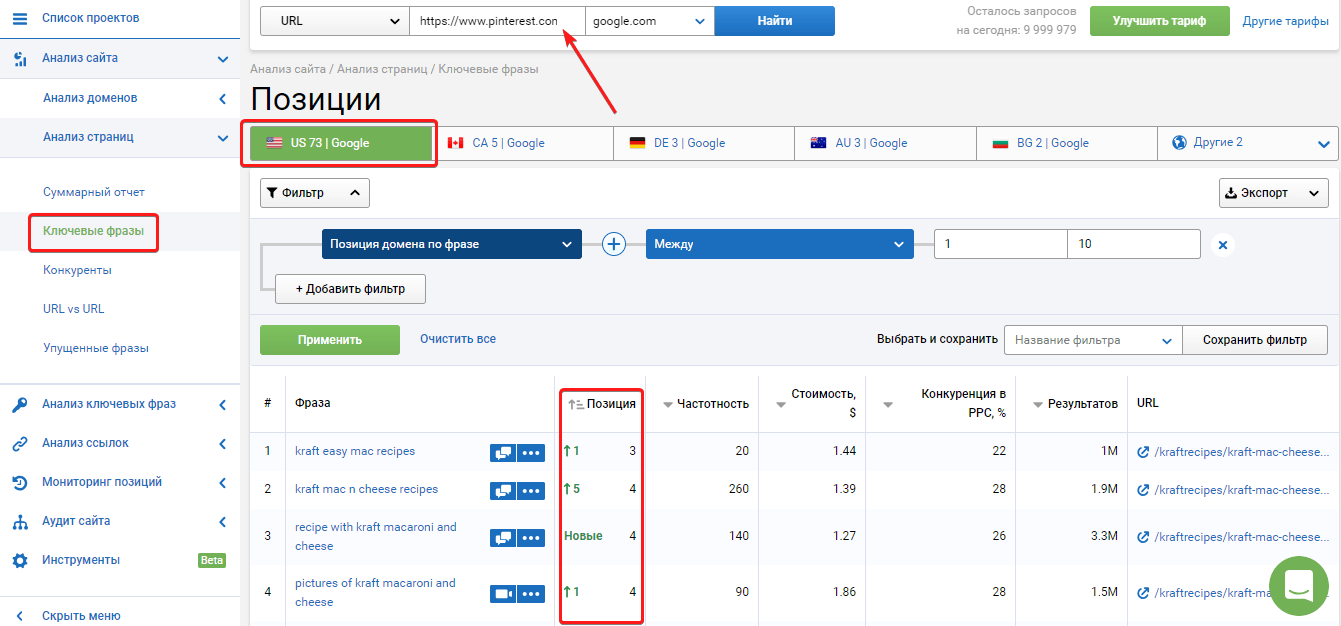
Task: Open Позиция домена по фразе dropdown
Action: tap(452, 244)
